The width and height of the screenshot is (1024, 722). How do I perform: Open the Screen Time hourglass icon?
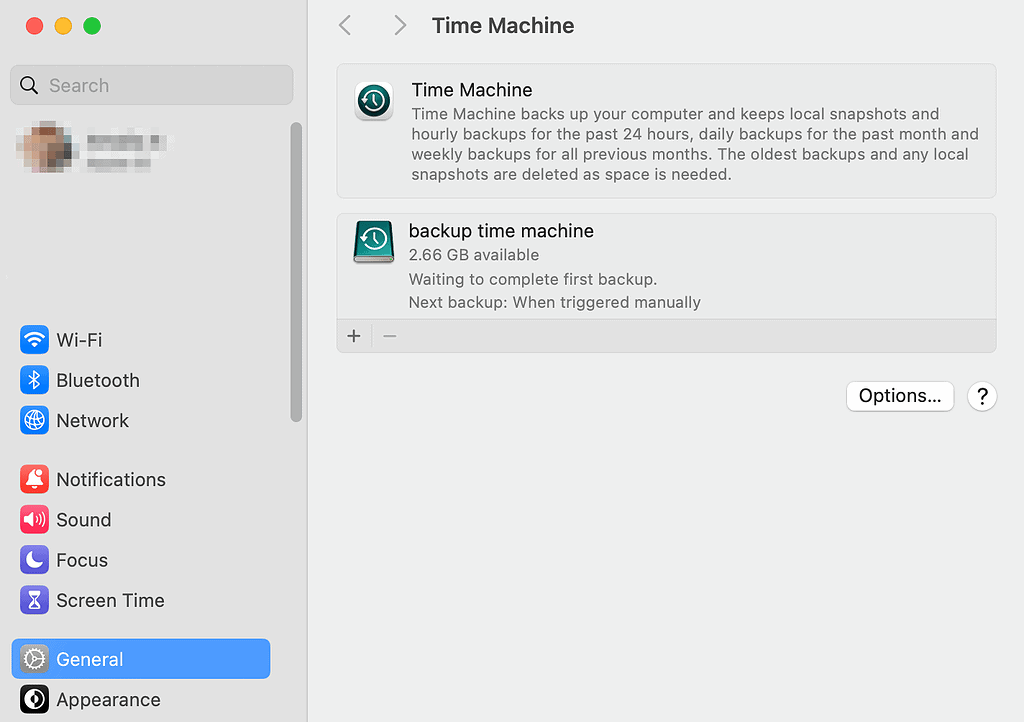click(x=34, y=600)
